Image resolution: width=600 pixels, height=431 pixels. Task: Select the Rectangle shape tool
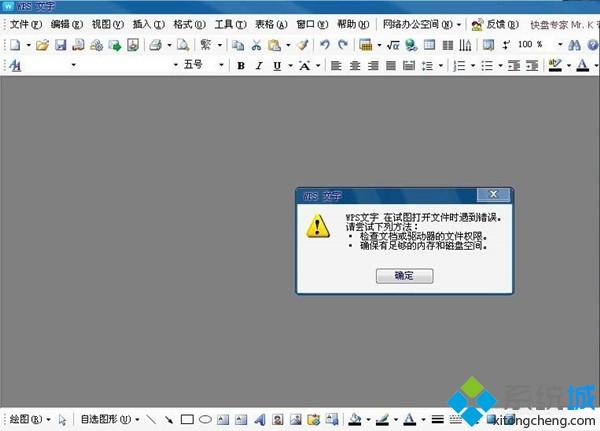[x=187, y=420]
